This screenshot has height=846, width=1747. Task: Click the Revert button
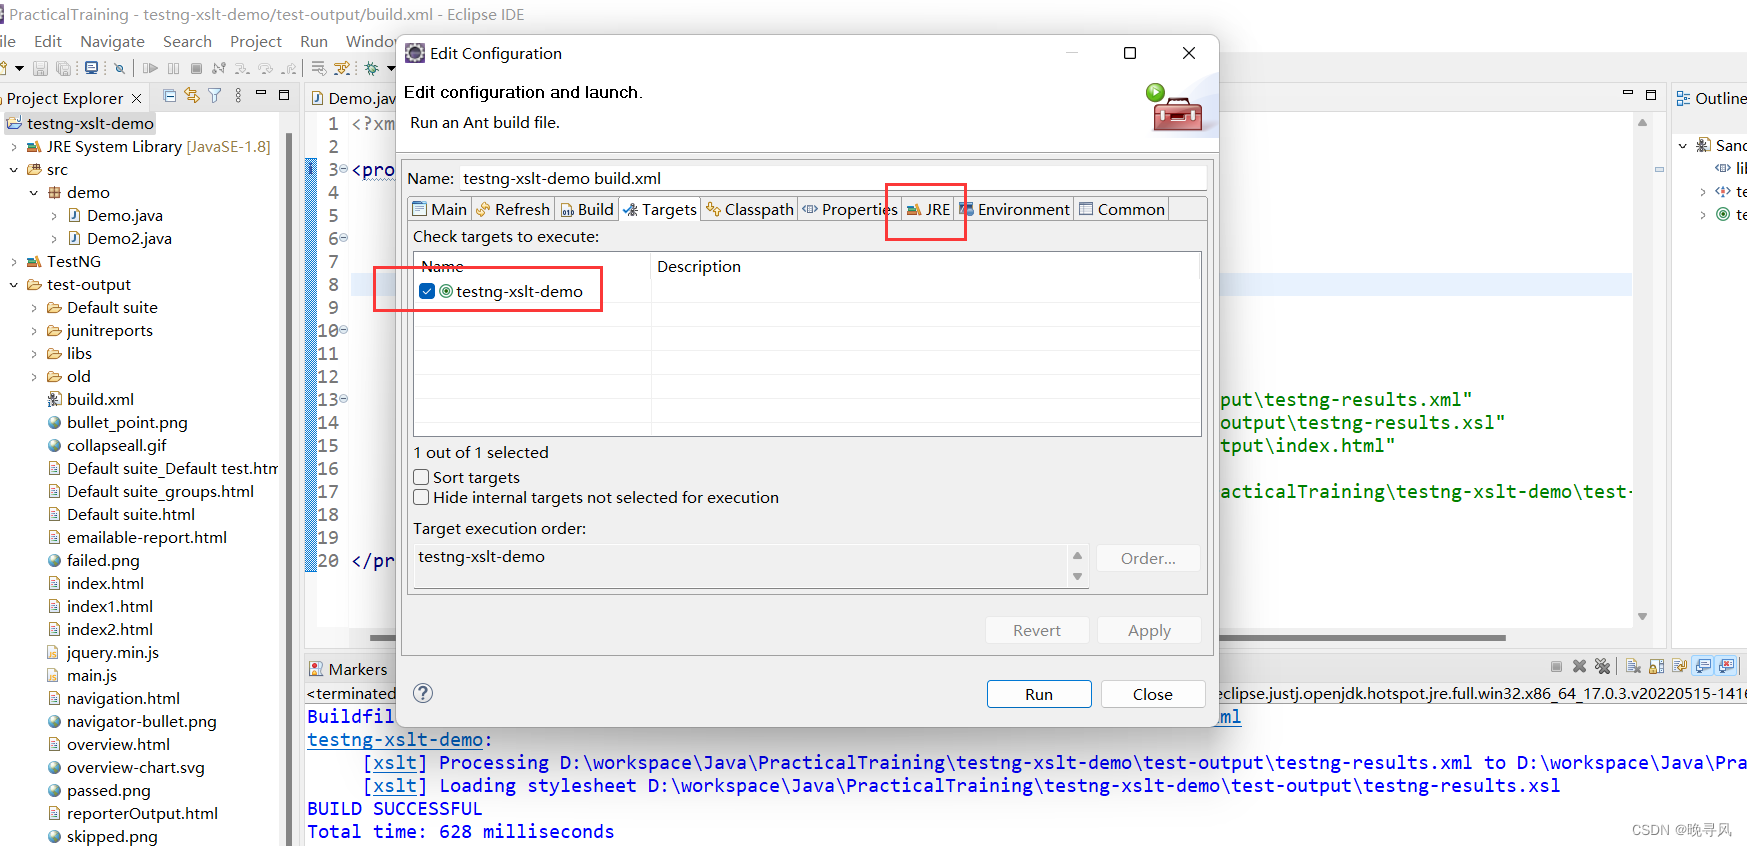1037,630
